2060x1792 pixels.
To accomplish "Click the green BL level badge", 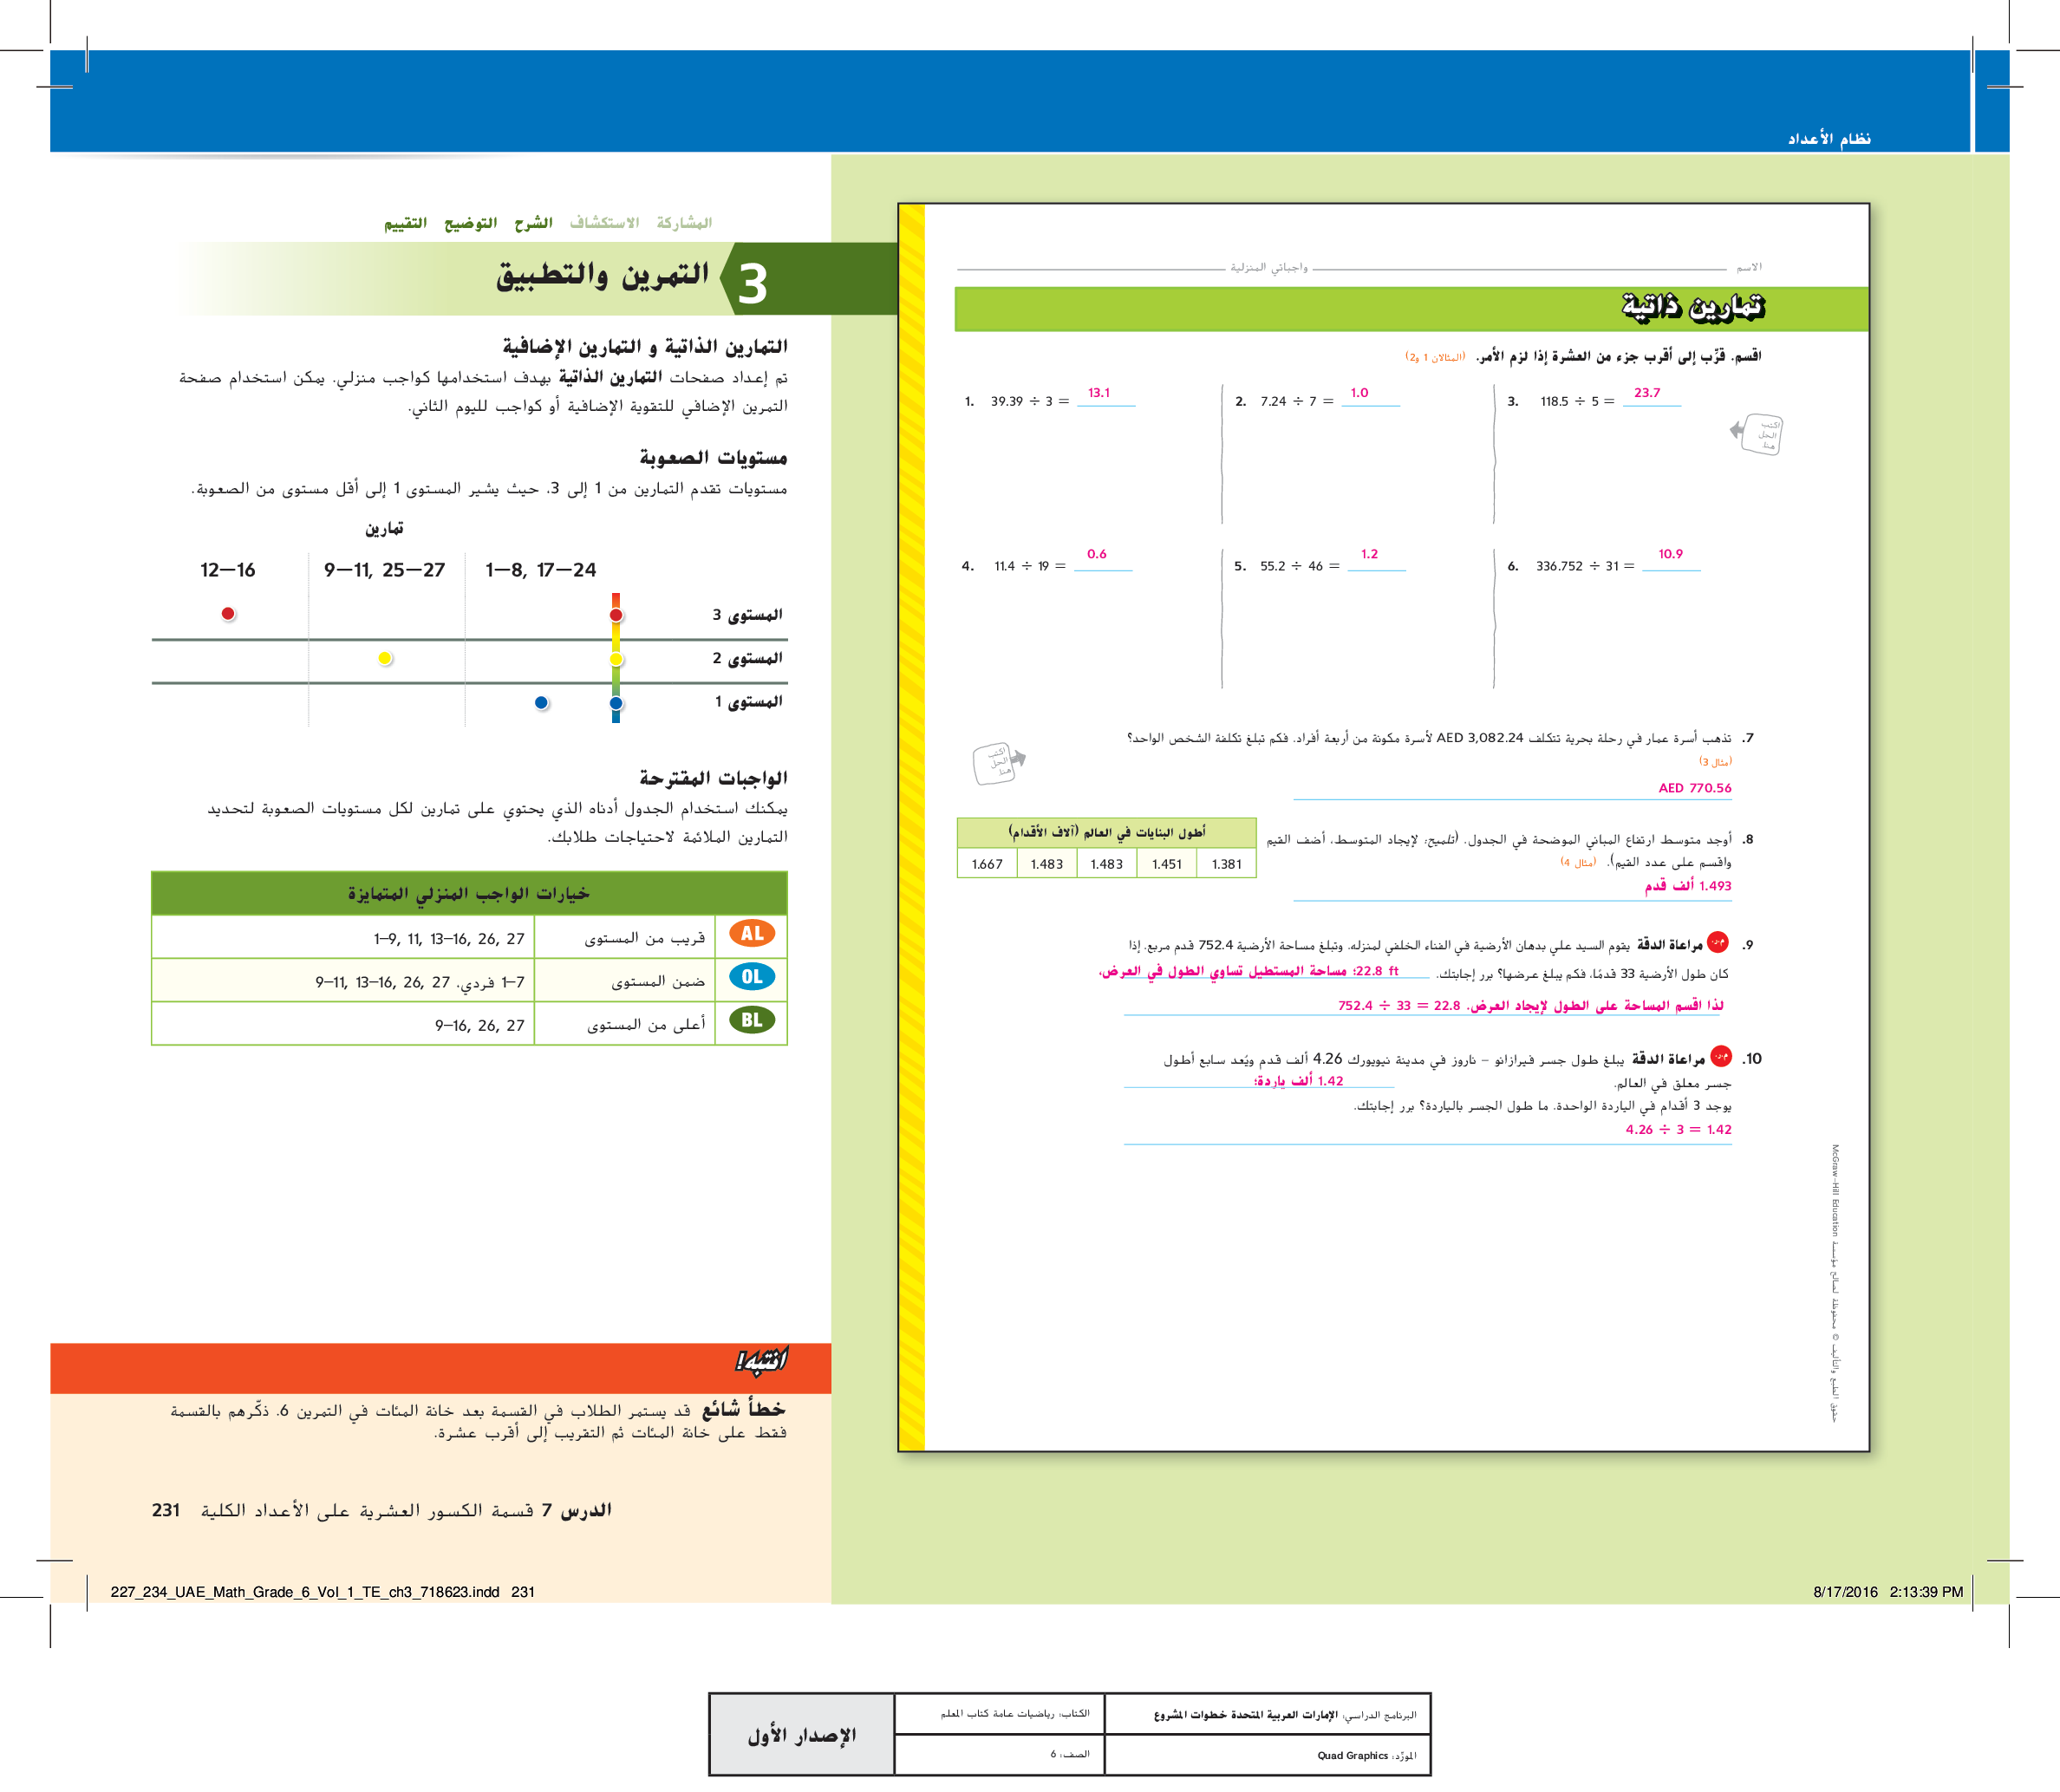I will [x=752, y=1021].
